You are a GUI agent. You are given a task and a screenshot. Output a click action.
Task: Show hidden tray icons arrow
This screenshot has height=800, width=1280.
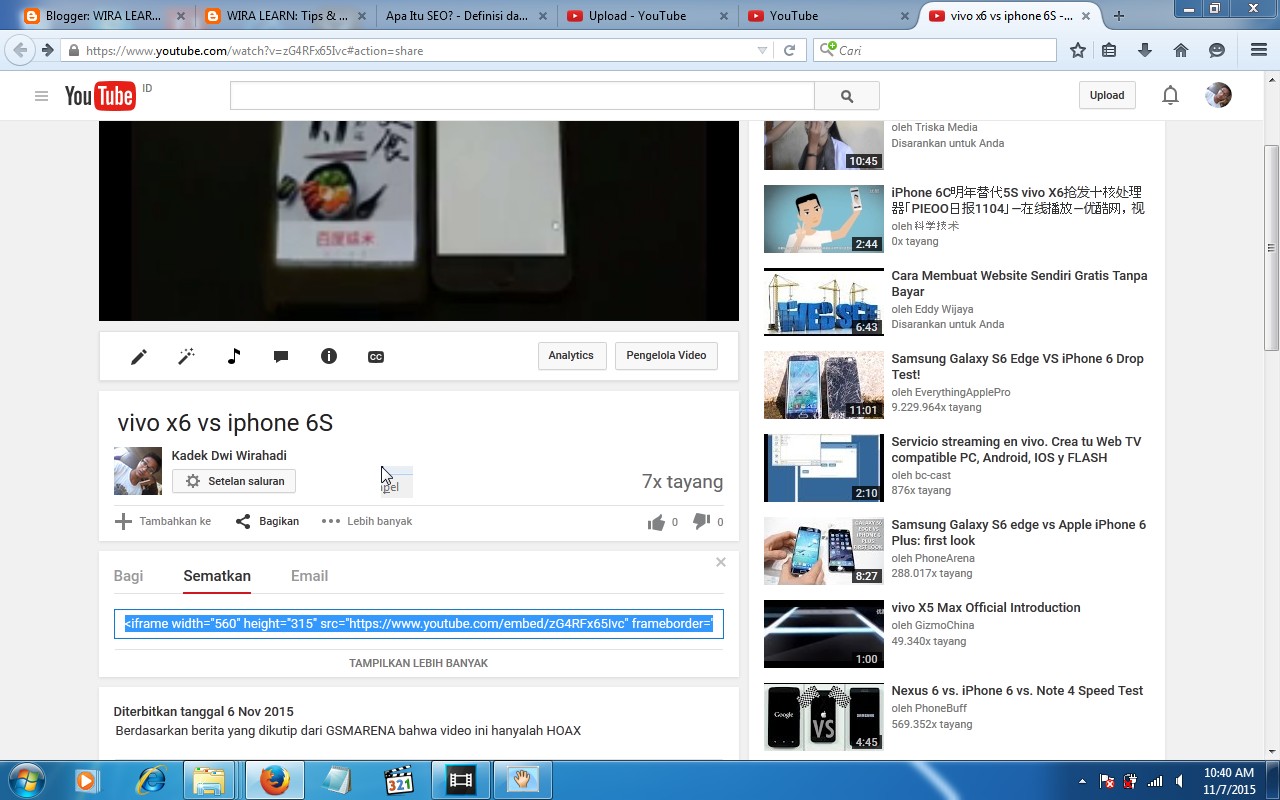coord(1082,781)
